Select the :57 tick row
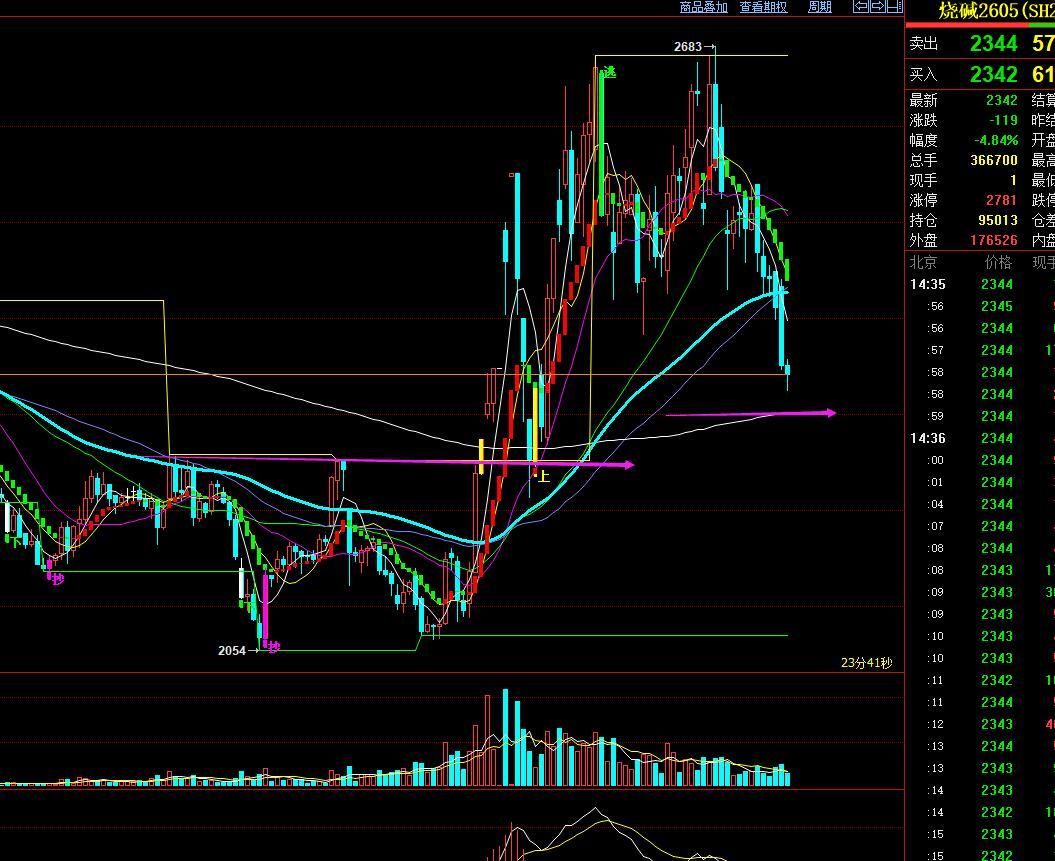This screenshot has width=1055, height=861. coord(982,350)
